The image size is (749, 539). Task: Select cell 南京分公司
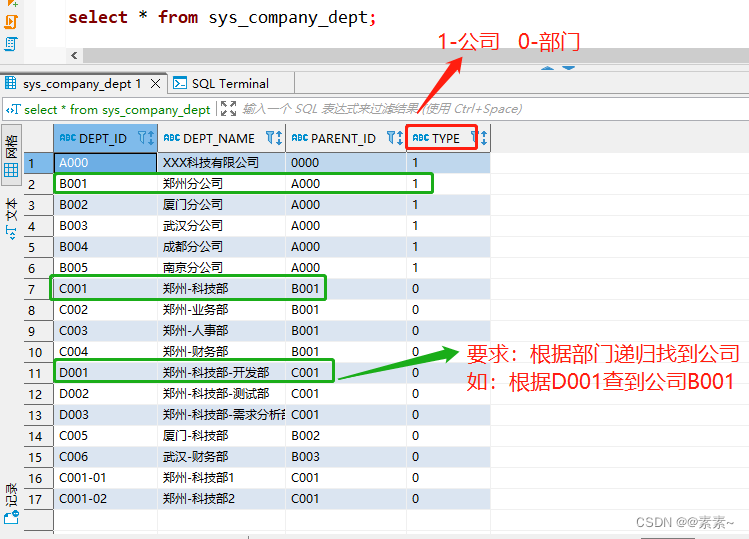tap(222, 268)
